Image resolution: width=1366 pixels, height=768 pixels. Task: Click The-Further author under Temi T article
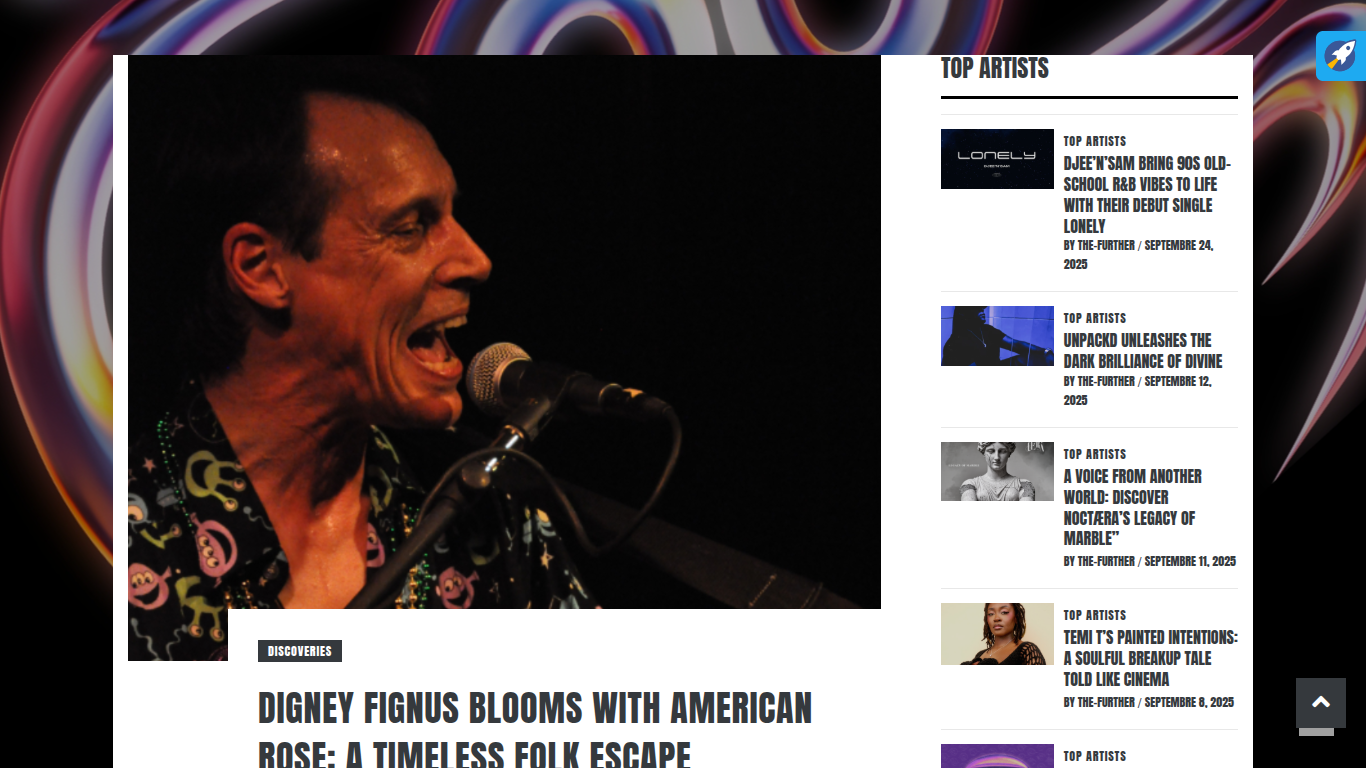[x=1106, y=702]
